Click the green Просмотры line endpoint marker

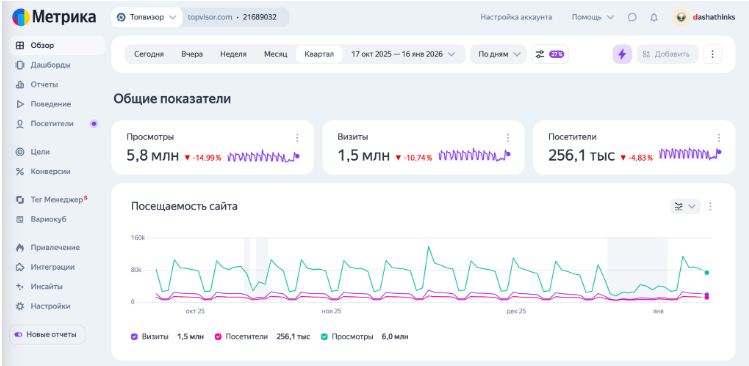706,273
